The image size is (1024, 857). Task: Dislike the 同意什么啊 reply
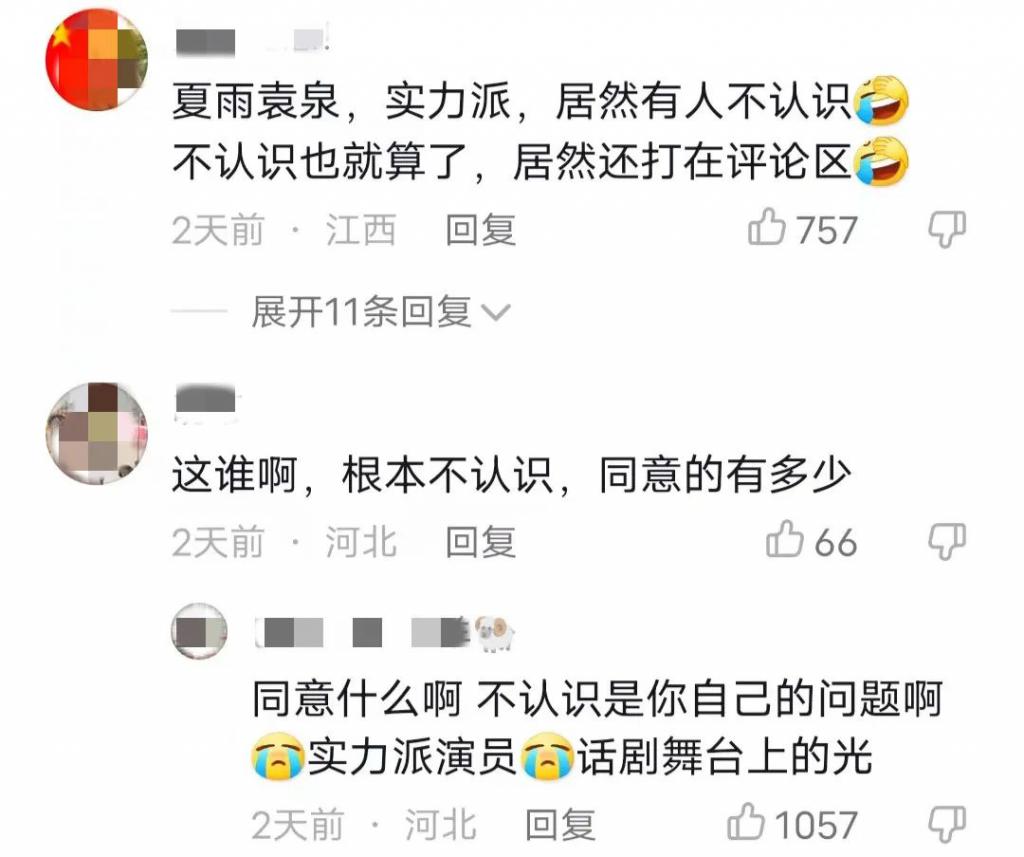click(947, 823)
